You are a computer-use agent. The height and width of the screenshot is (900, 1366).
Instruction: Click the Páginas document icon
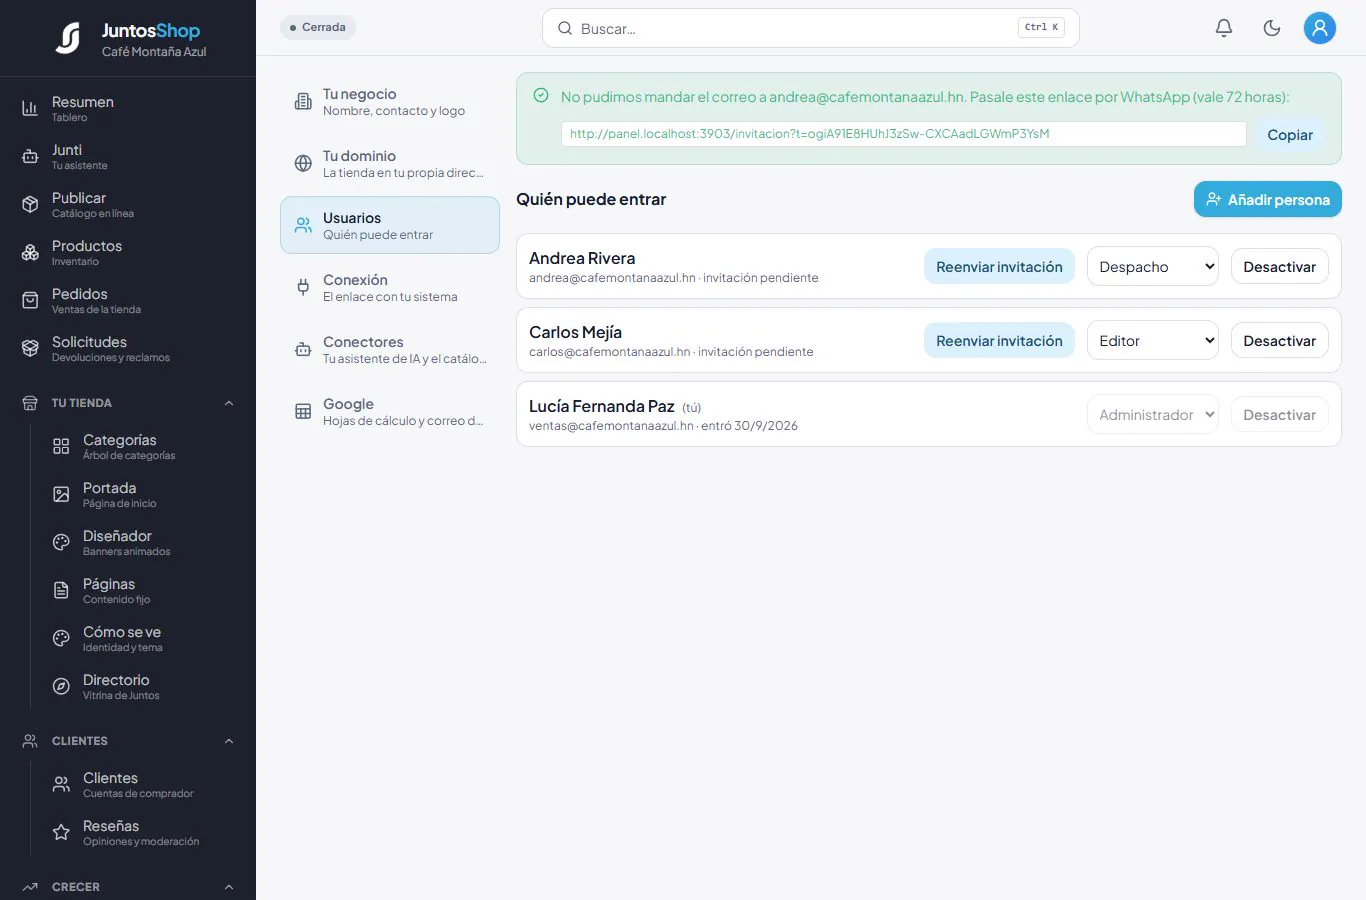[61, 590]
